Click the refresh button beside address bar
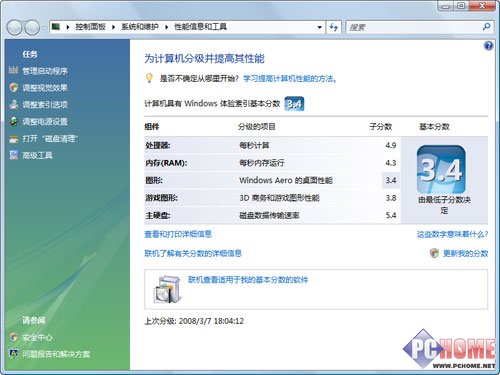This screenshot has width=500, height=375. pyautogui.click(x=334, y=27)
